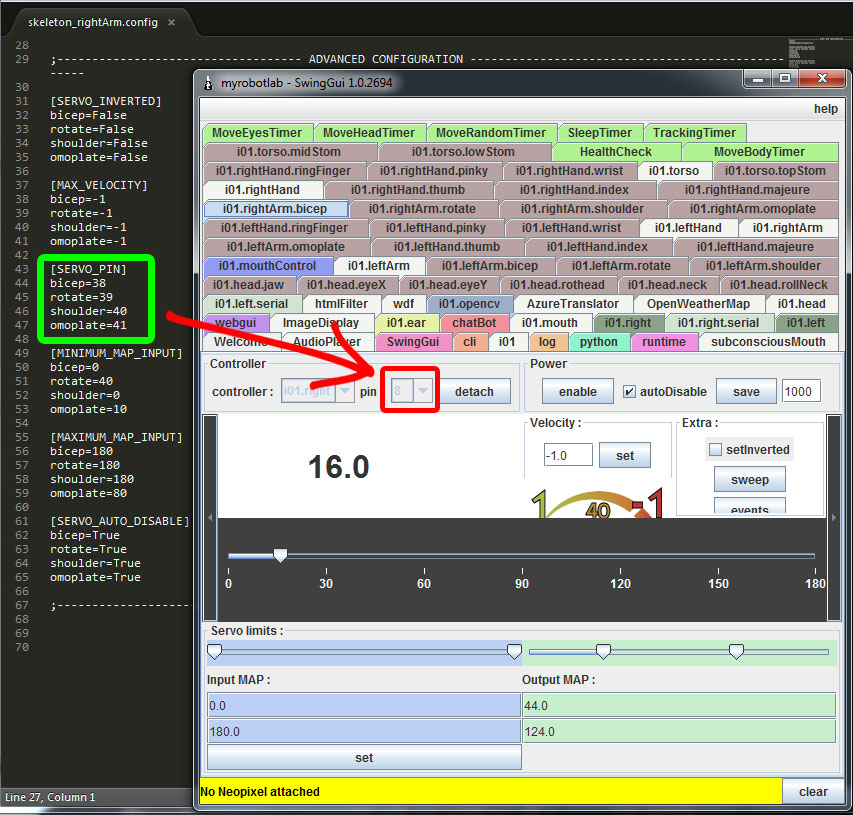Click the Output MAP field showing 44.0

click(x=678, y=705)
